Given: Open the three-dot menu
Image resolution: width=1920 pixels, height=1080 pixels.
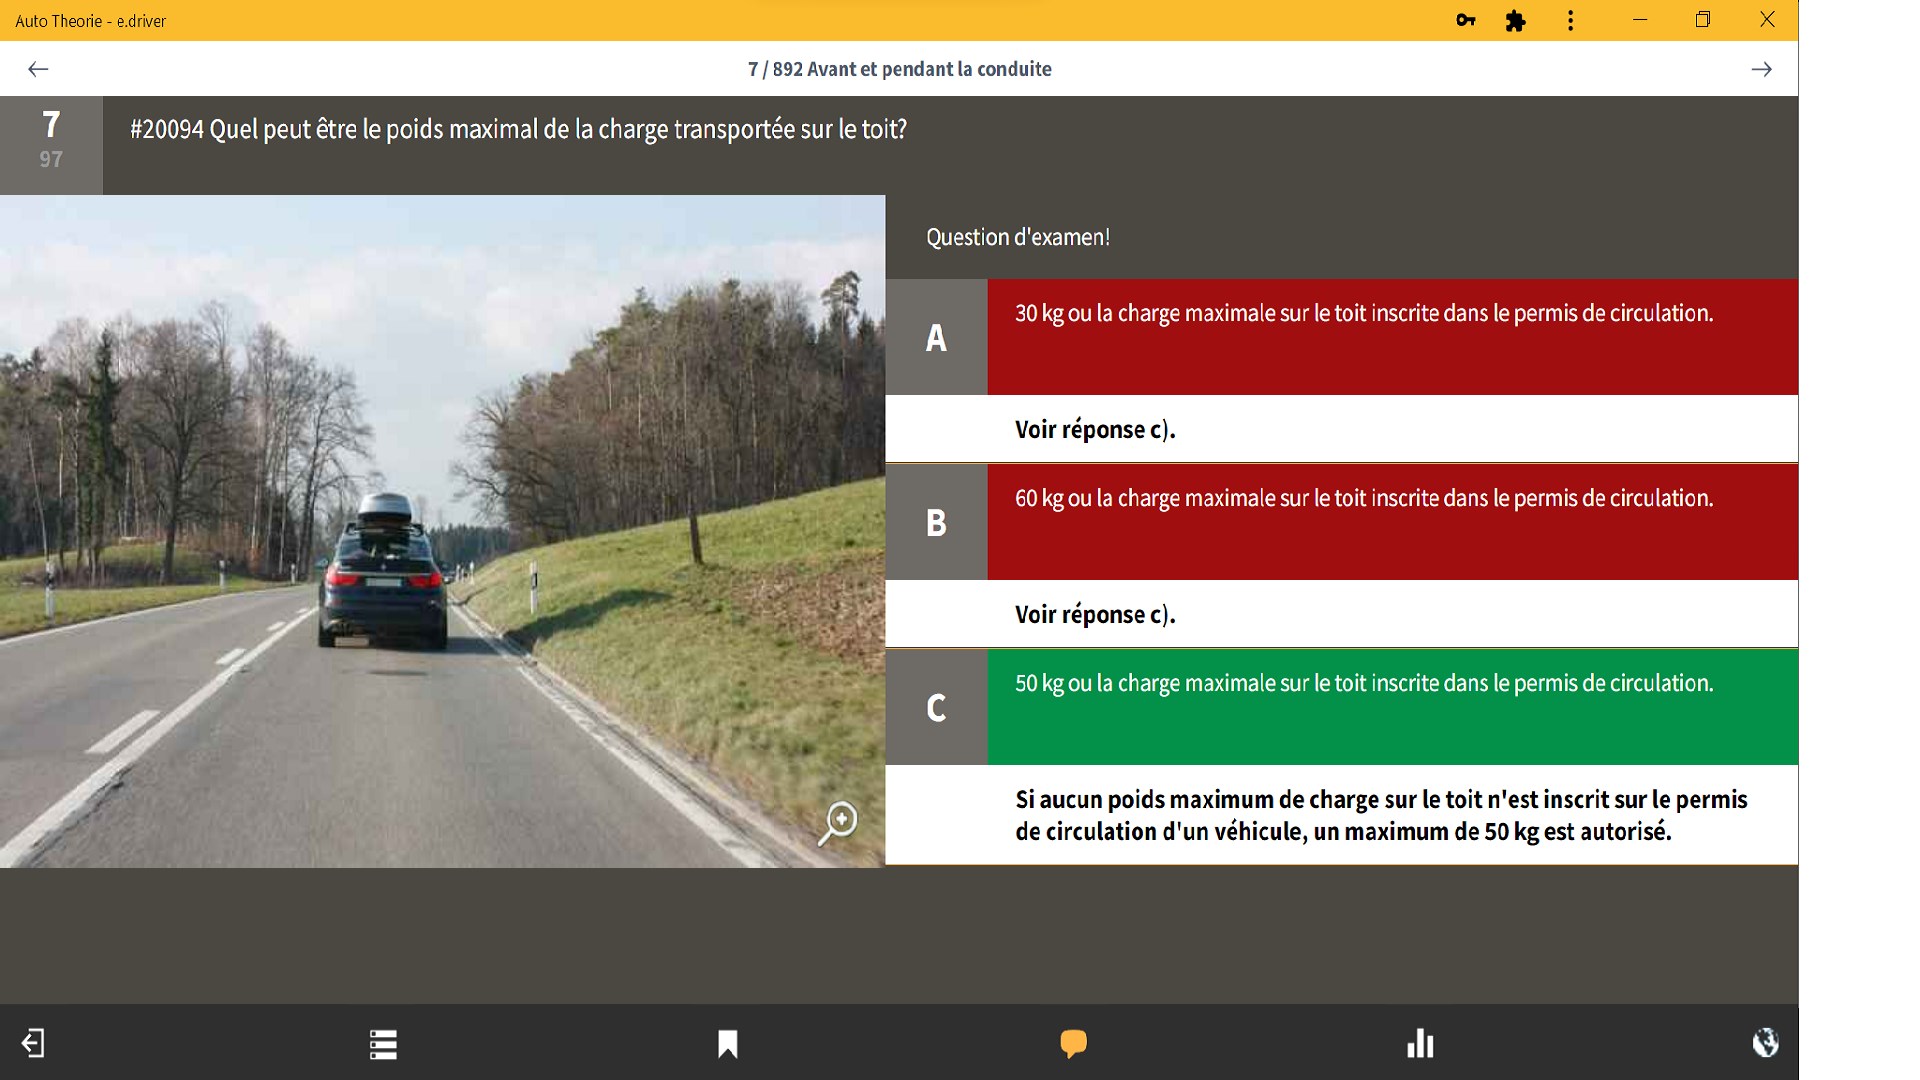Looking at the screenshot, I should coord(1570,20).
